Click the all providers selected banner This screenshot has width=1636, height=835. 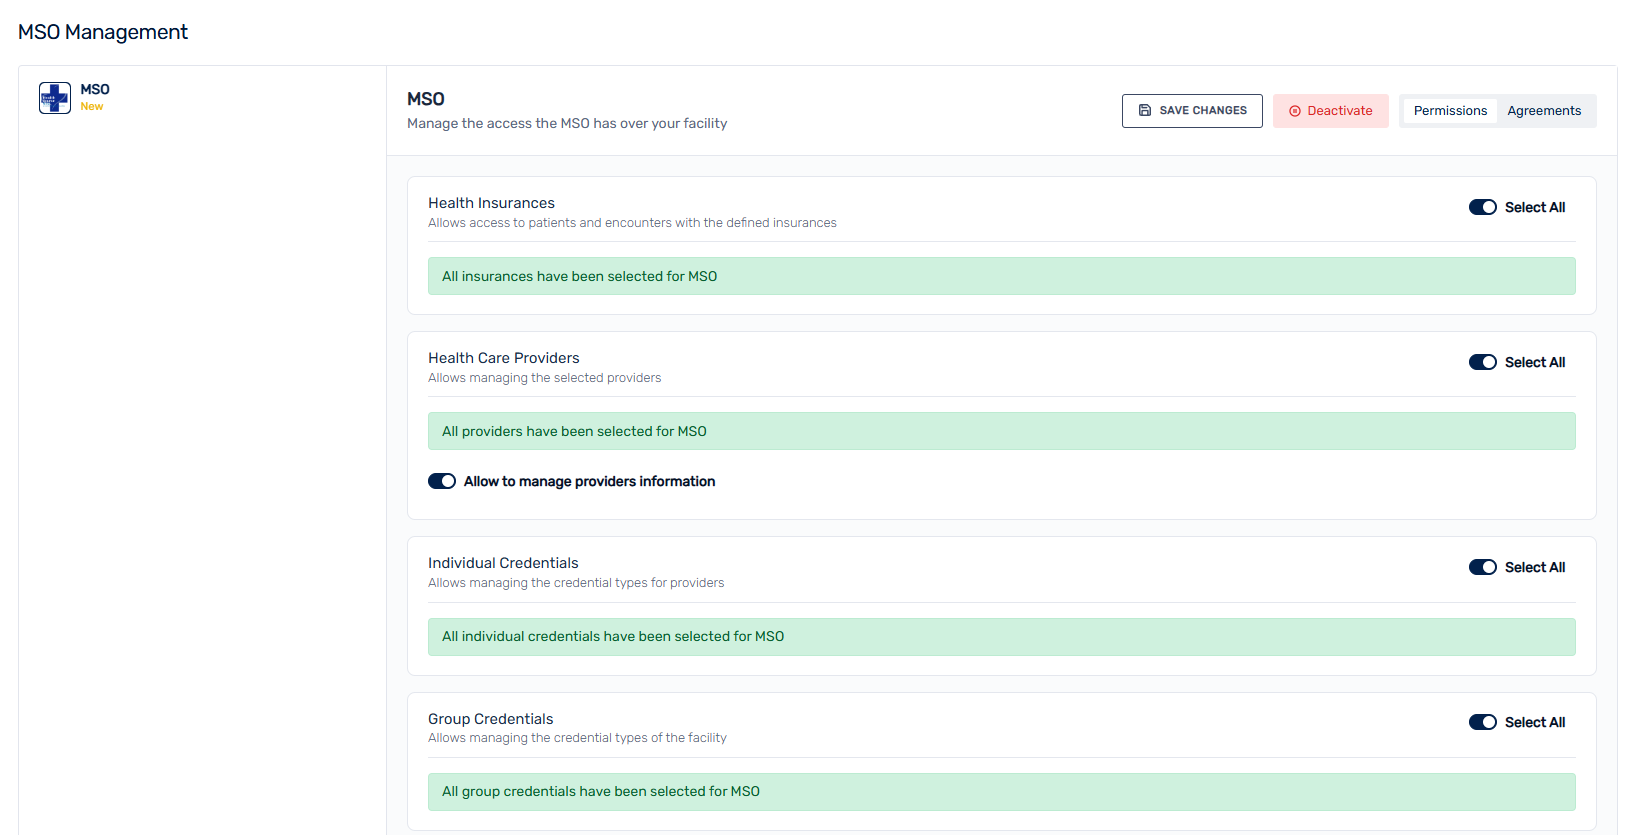pyautogui.click(x=1001, y=431)
